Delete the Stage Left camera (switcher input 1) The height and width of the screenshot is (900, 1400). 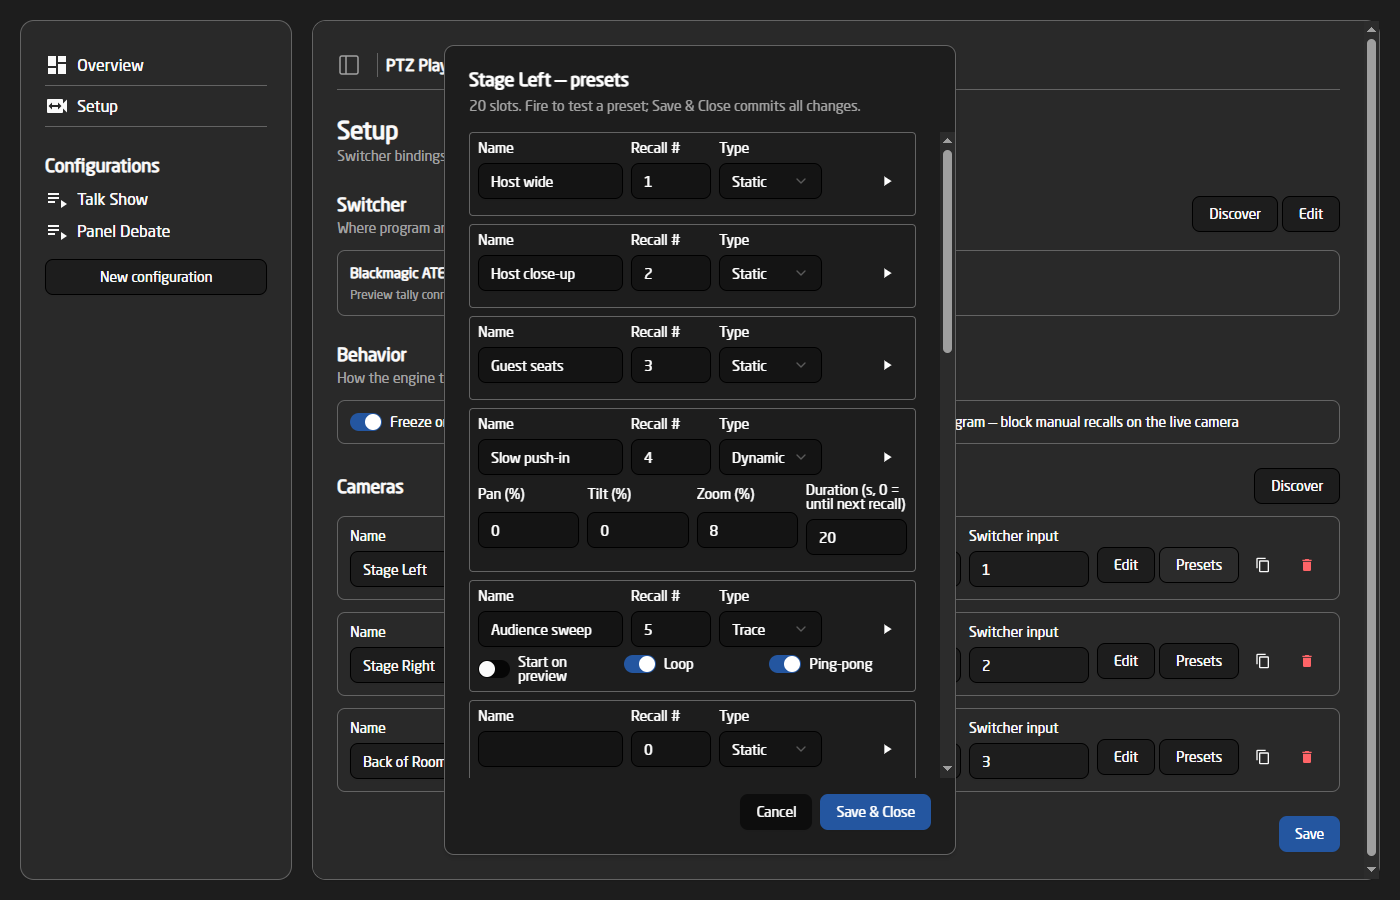[1306, 565]
